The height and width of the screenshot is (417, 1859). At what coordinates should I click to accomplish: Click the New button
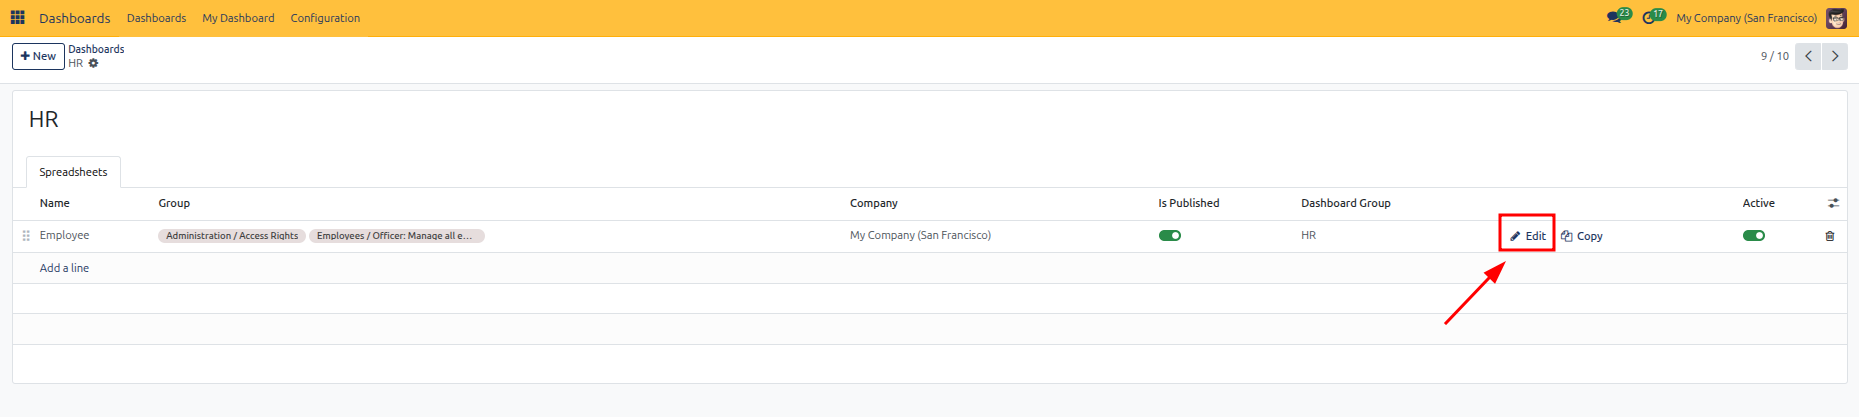coord(38,56)
